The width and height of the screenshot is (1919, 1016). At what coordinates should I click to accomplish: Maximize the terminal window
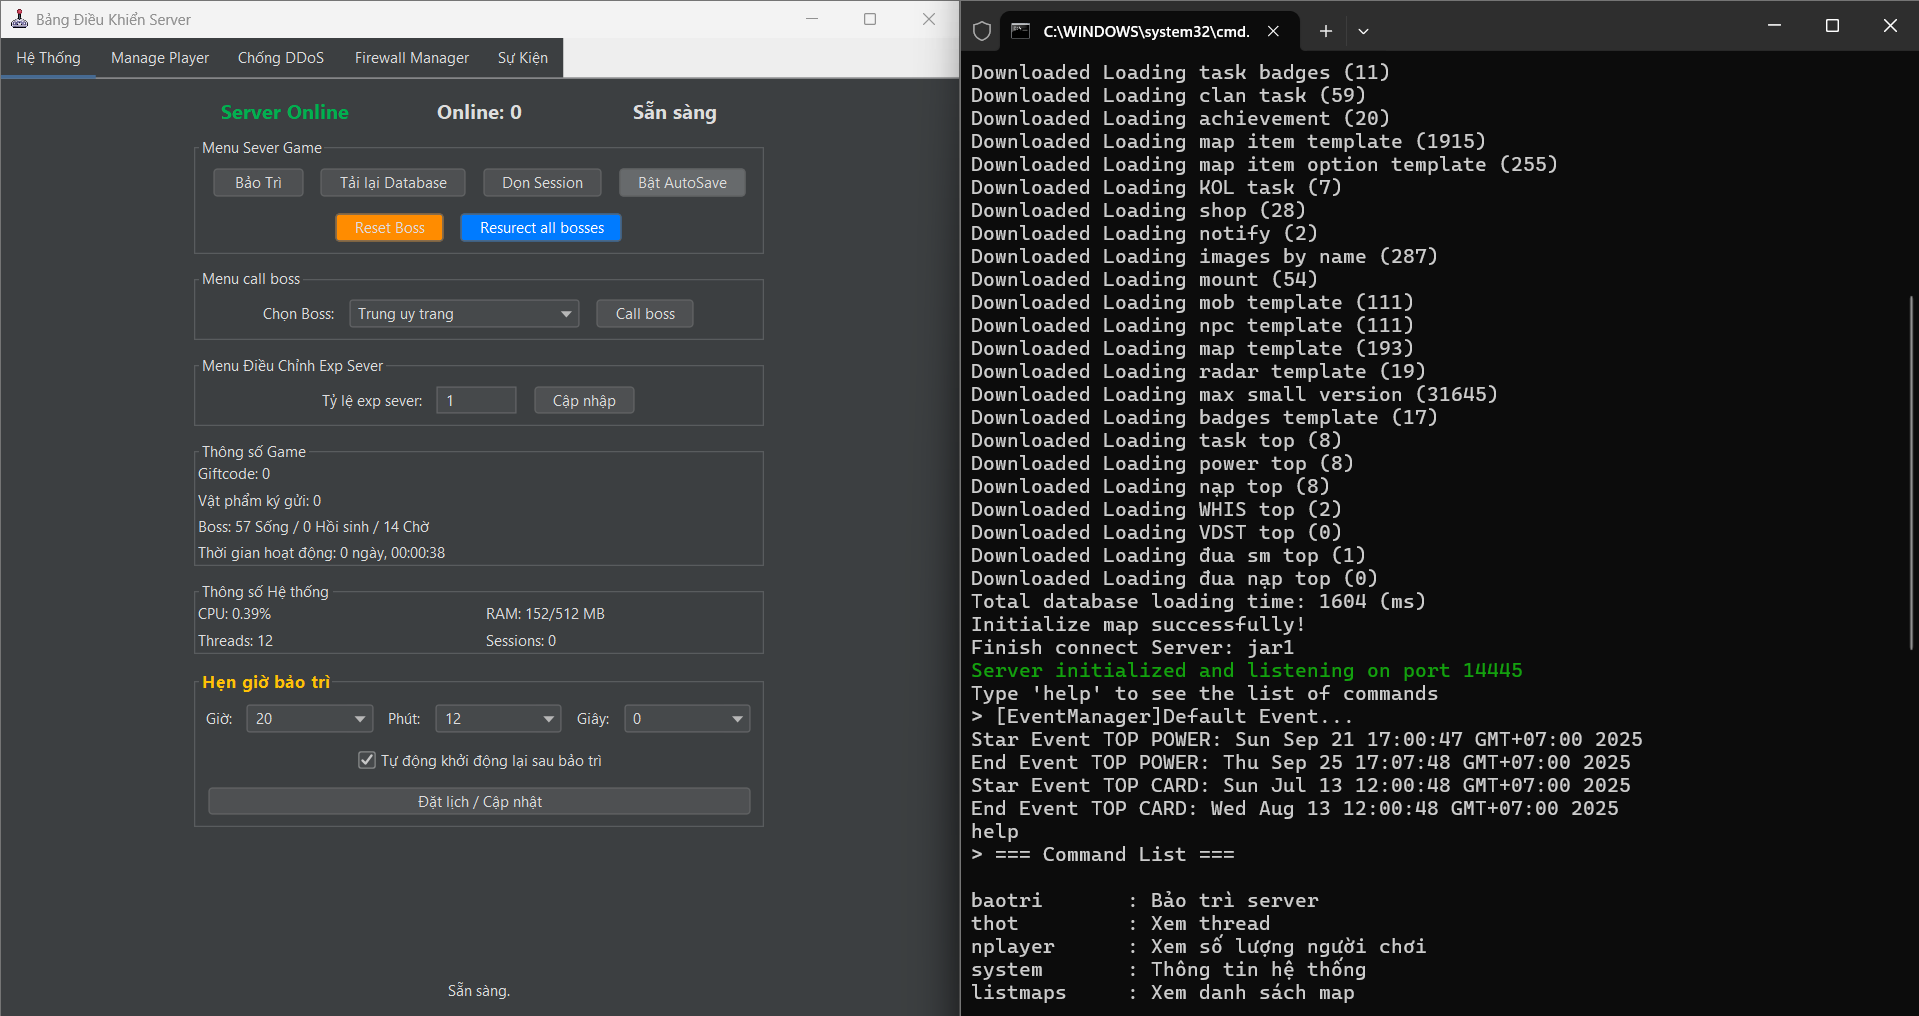coord(1832,25)
